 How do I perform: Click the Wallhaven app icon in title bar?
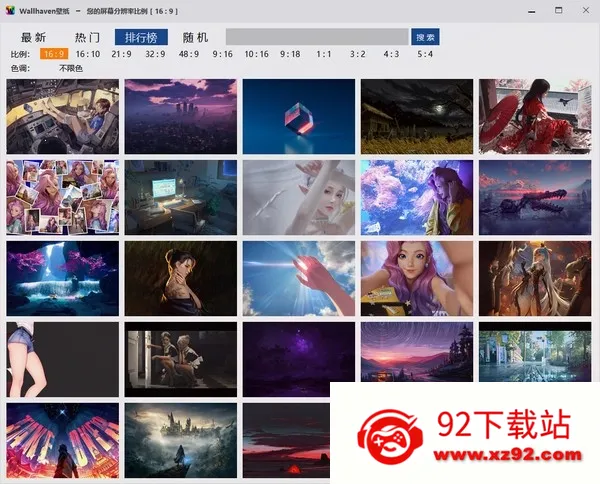[10, 11]
